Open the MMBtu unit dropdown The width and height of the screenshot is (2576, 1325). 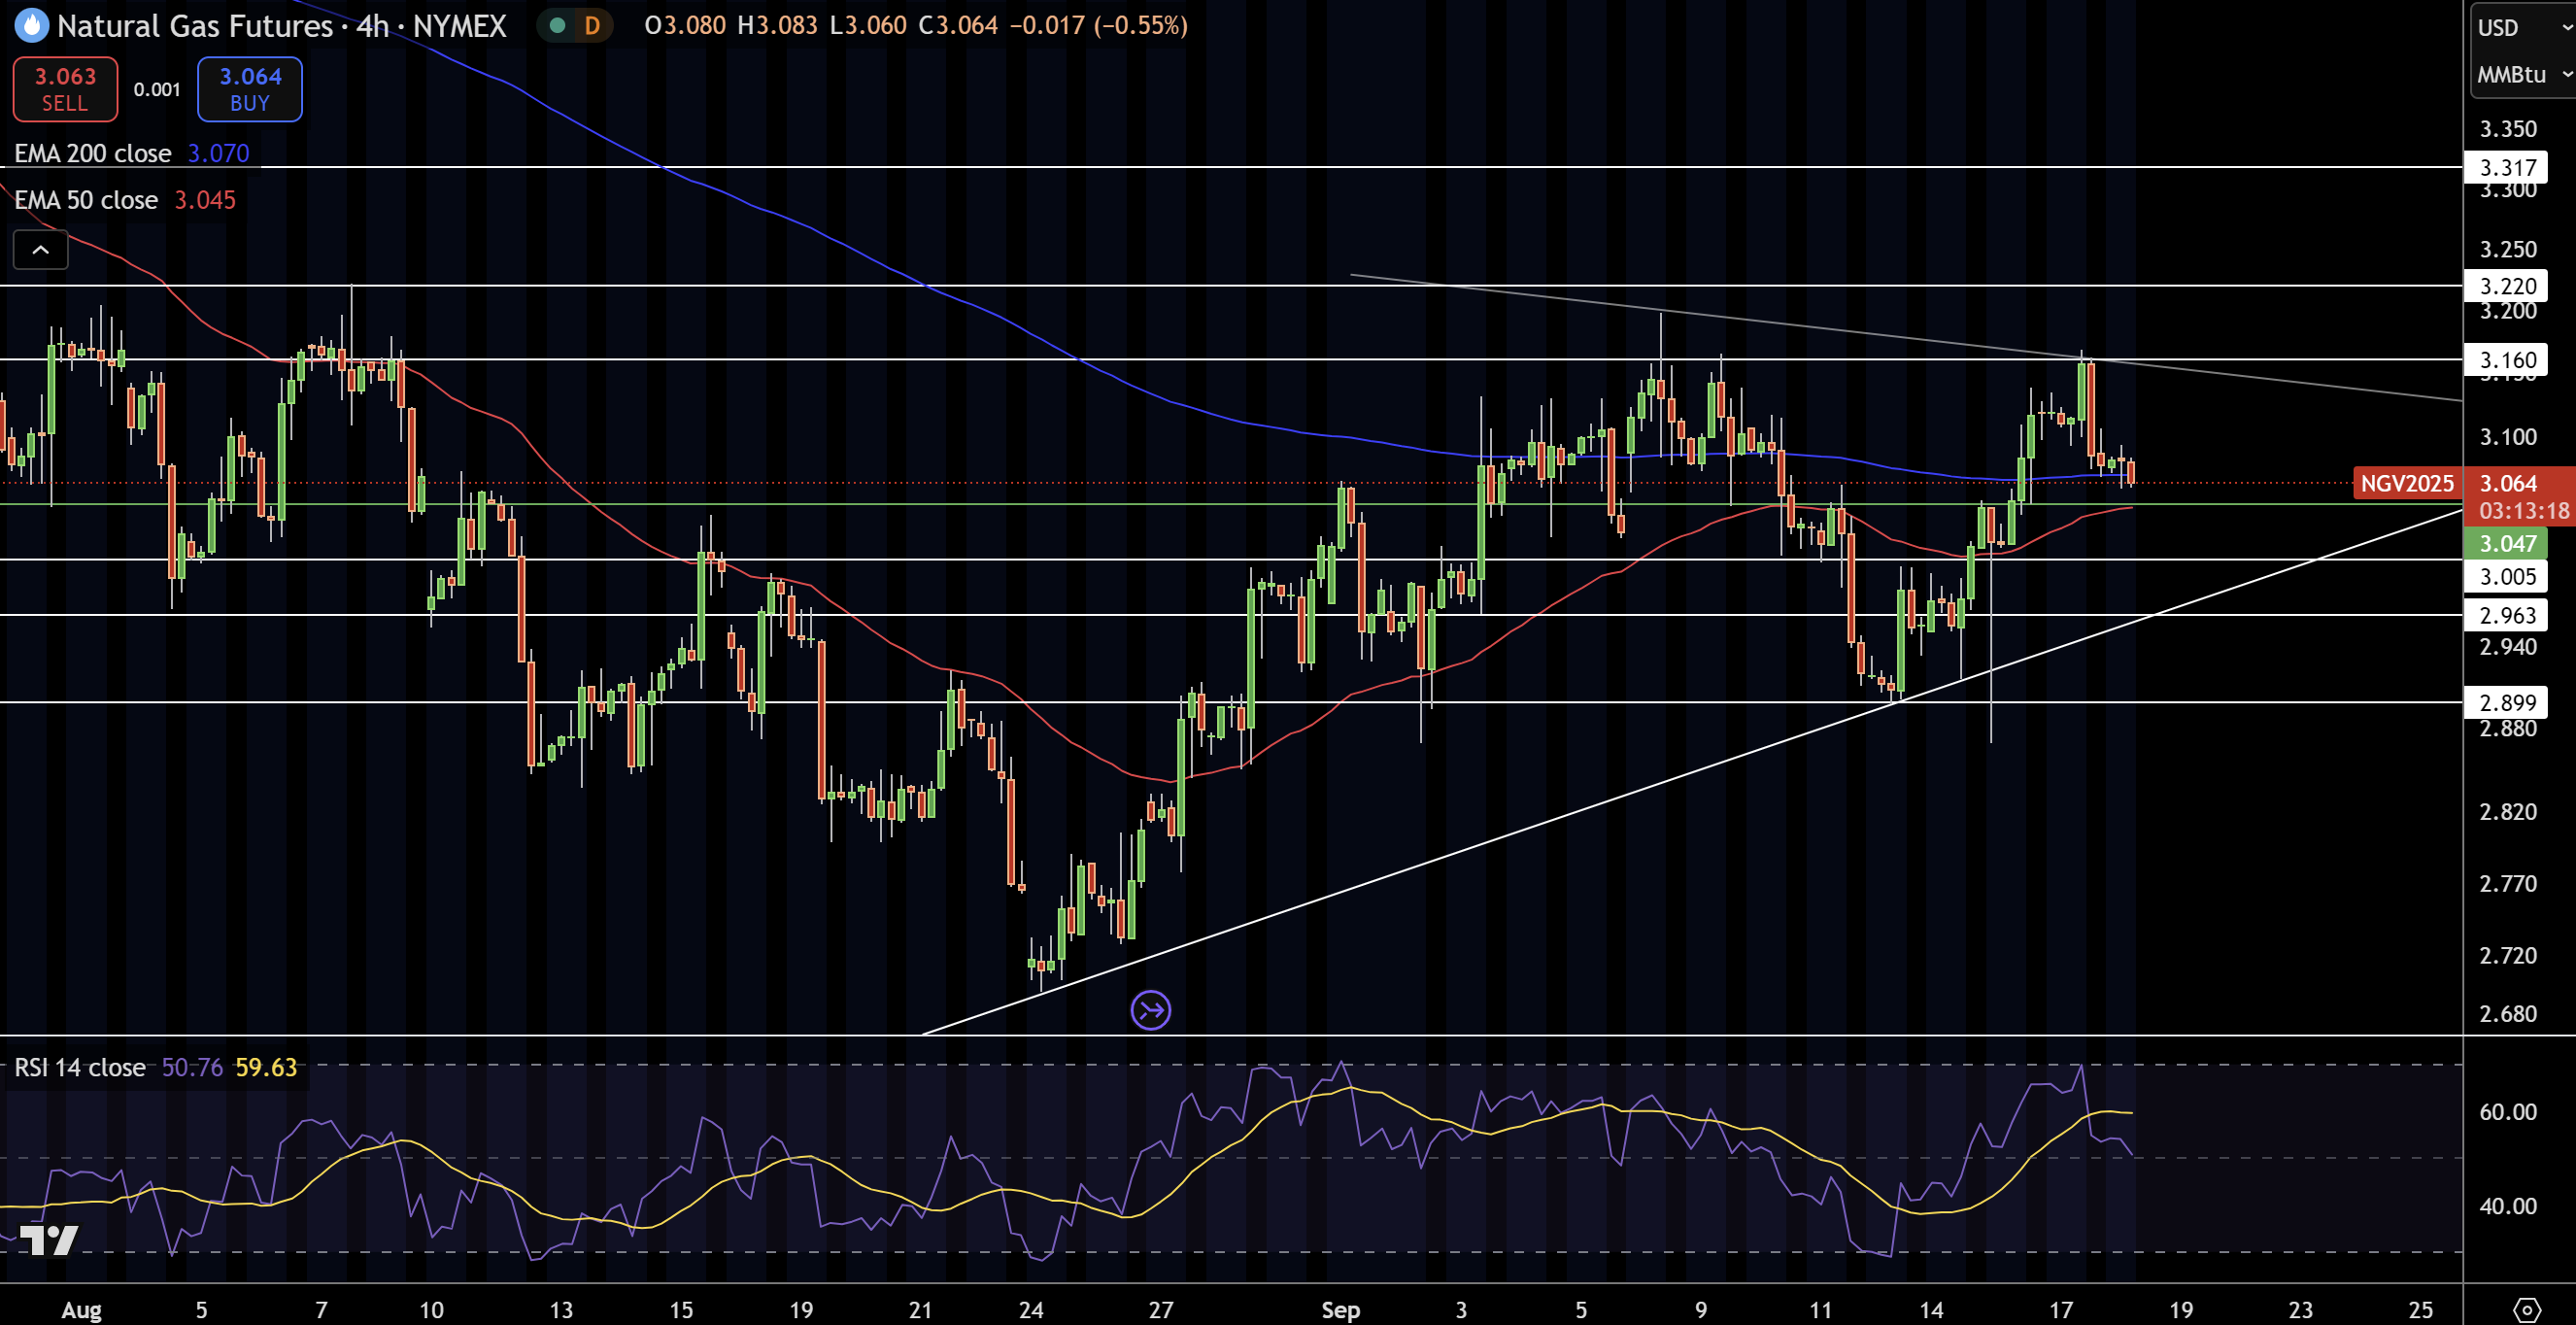(x=2524, y=75)
